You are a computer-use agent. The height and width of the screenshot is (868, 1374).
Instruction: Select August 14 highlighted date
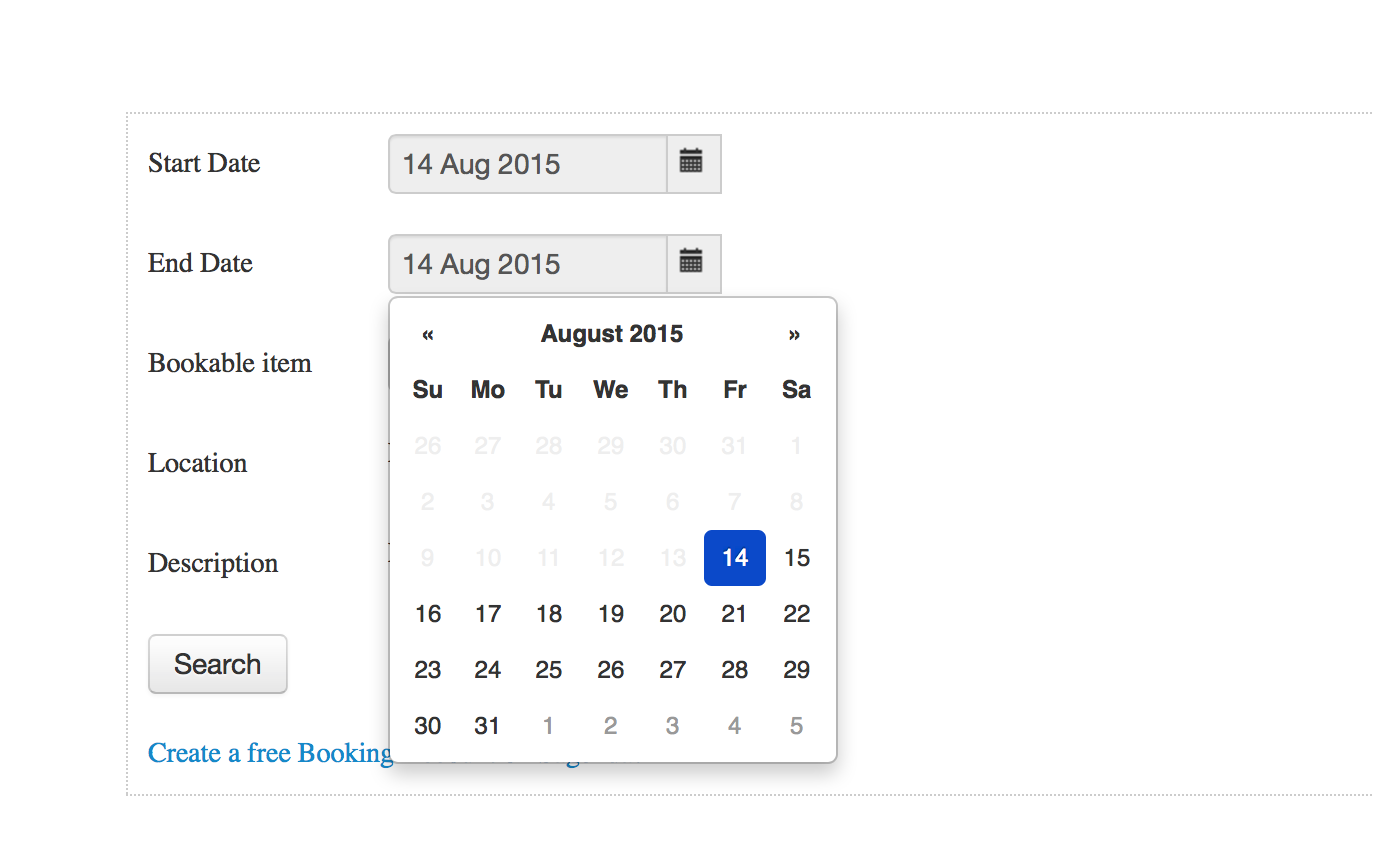tap(735, 558)
